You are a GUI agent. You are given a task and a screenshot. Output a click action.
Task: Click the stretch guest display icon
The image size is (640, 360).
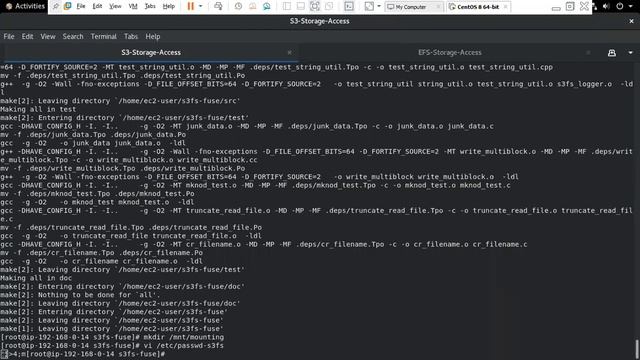click(369, 7)
